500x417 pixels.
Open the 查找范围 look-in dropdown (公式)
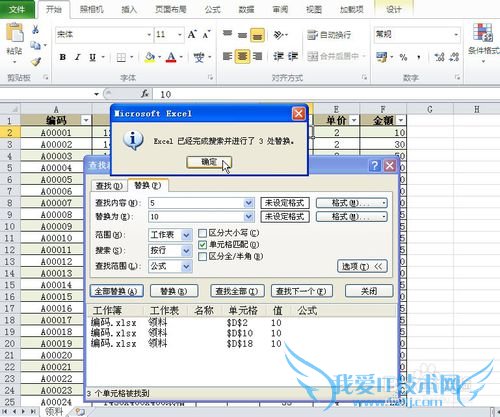pyautogui.click(x=186, y=266)
